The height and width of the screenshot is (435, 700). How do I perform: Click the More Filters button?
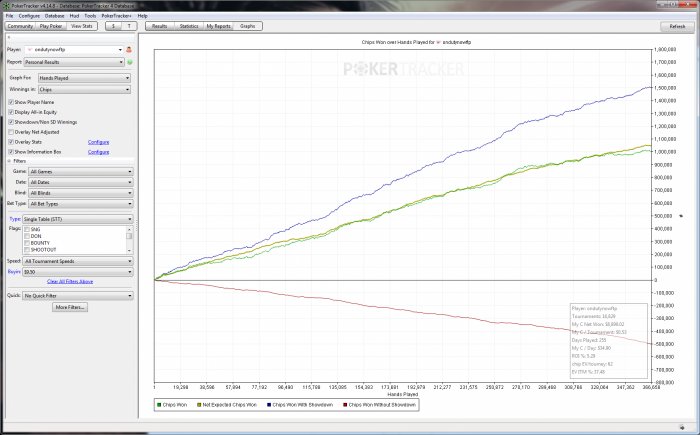[70, 307]
